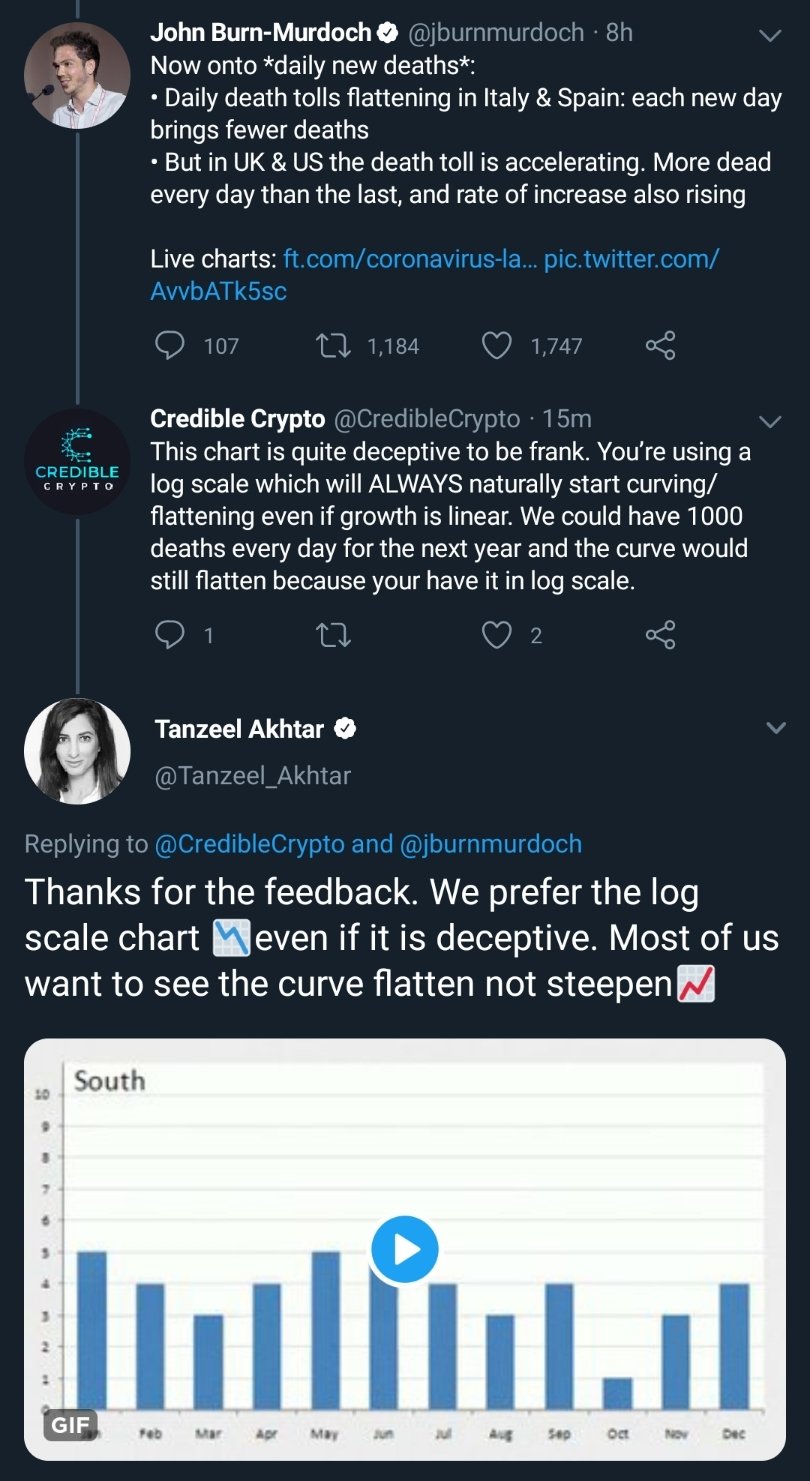View Credible Crypto's profile avatar
Screen dimensions: 810x1481
pyautogui.click(x=77, y=461)
